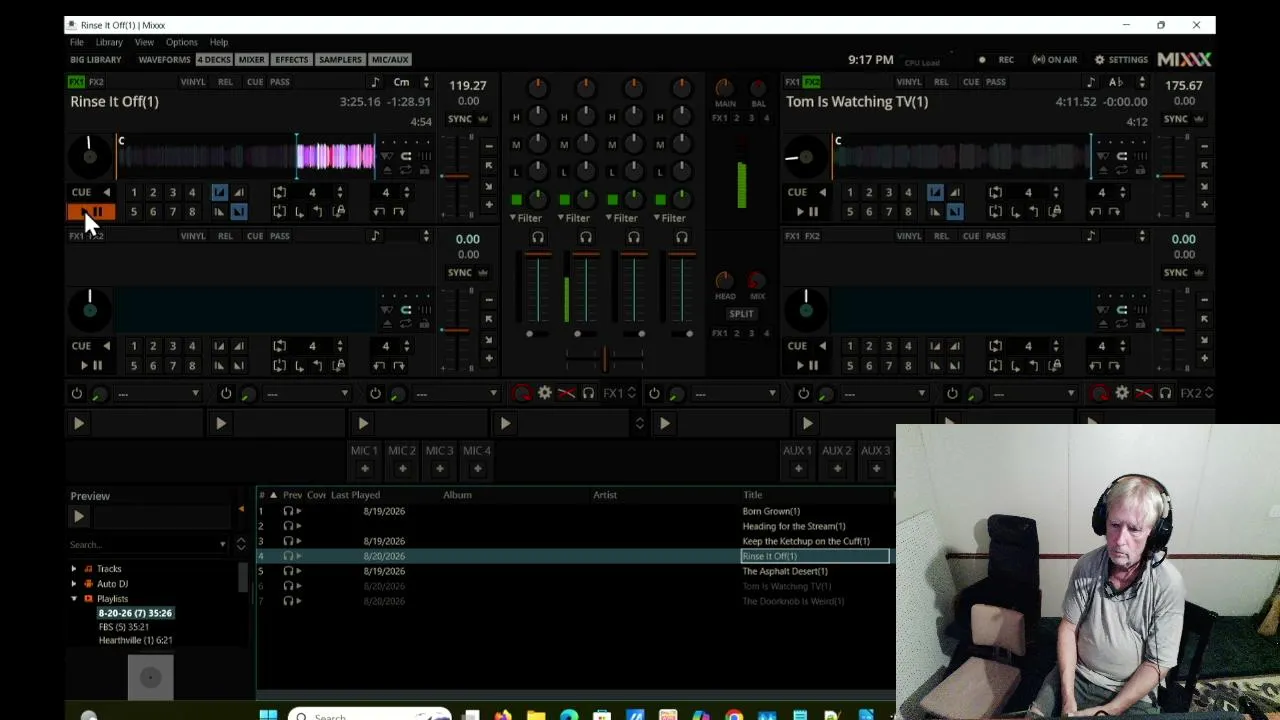Open the first effect slot dropdown in FX1
Viewport: 1280px width, 720px height.
point(157,393)
